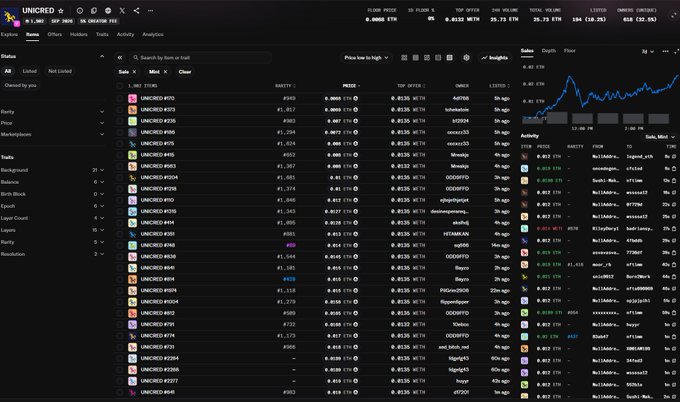The height and width of the screenshot is (402, 680).
Task: Check the box for UNICRED #1204
Action: click(x=120, y=177)
